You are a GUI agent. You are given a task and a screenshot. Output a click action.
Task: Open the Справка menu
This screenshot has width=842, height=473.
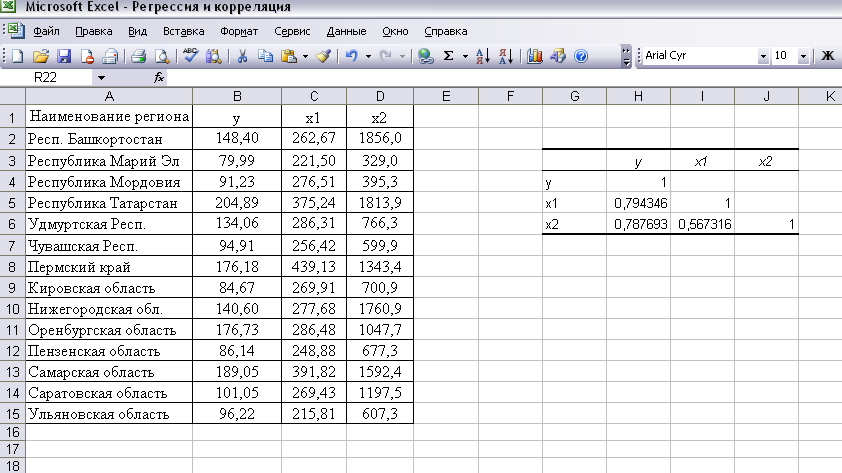click(446, 31)
